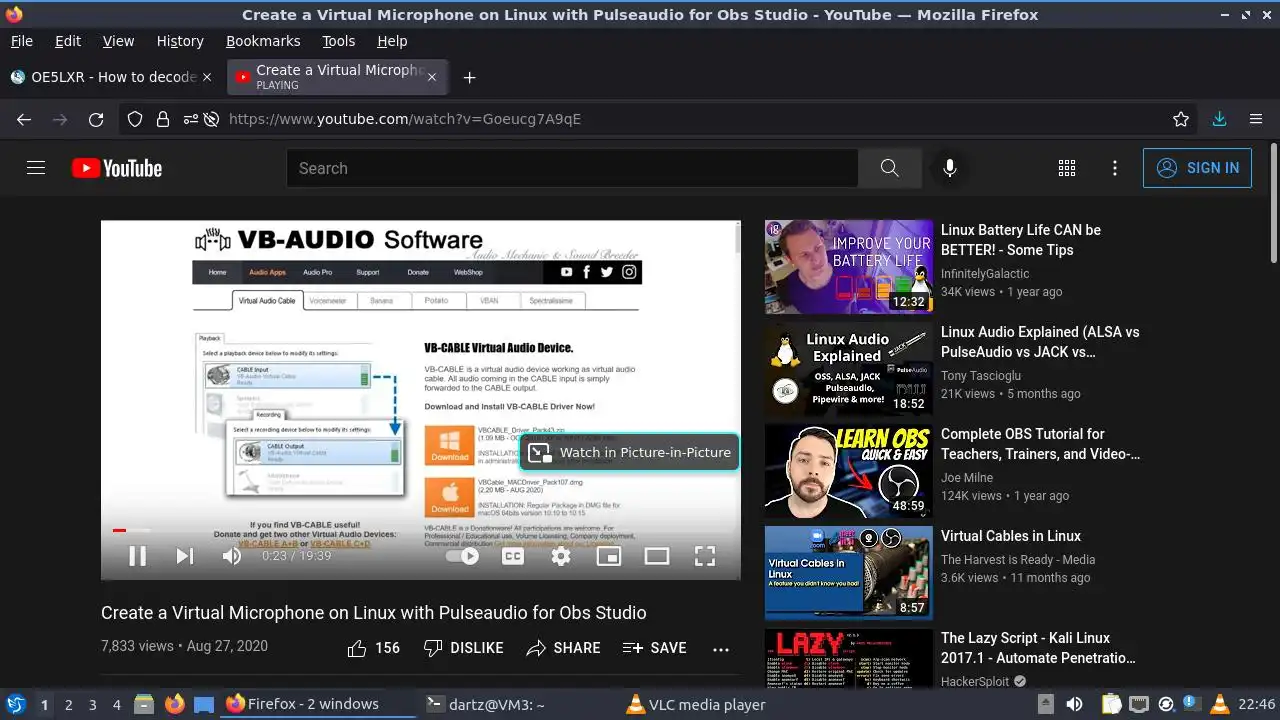Visit Joe Milne channel name
1280x720 pixels.
point(969,478)
